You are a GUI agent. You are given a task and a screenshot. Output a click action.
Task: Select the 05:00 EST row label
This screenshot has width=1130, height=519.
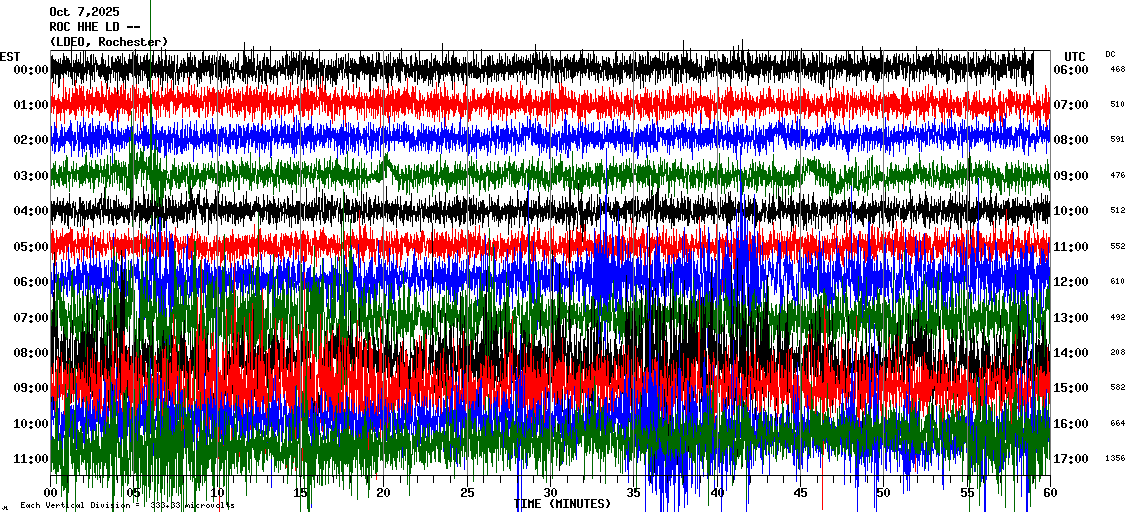pyautogui.click(x=30, y=247)
